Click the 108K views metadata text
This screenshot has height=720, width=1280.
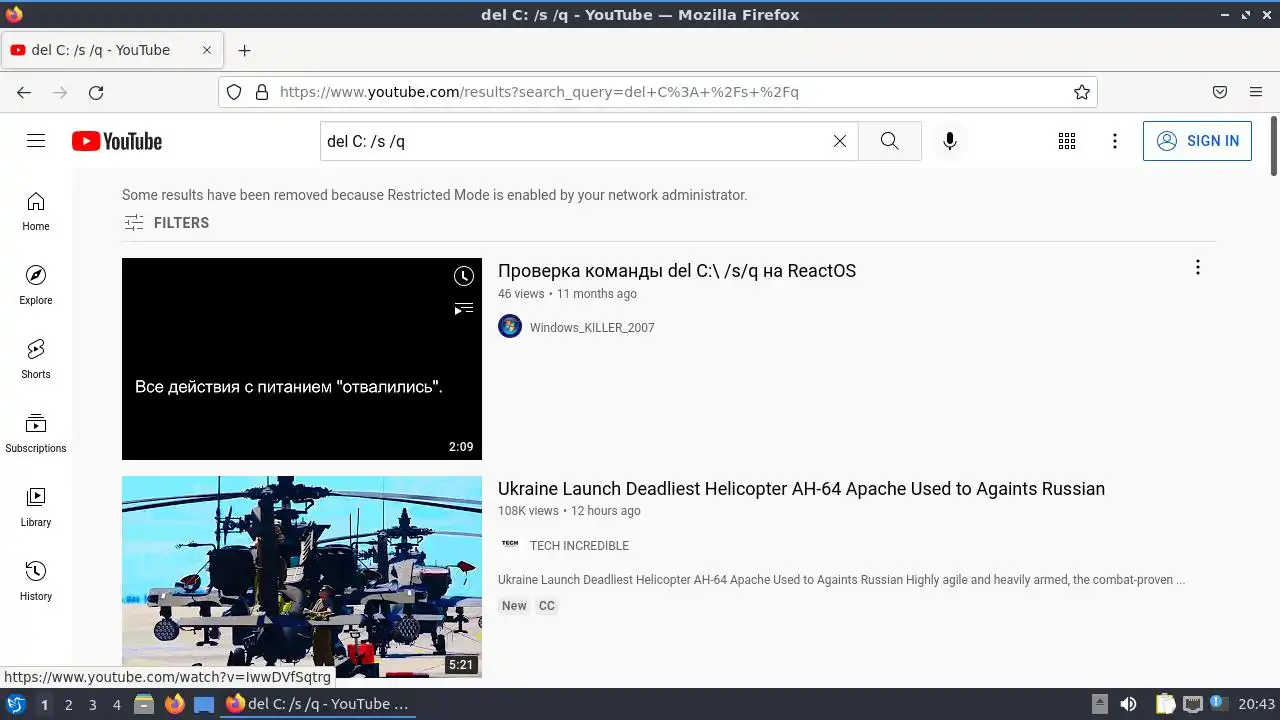click(x=528, y=511)
